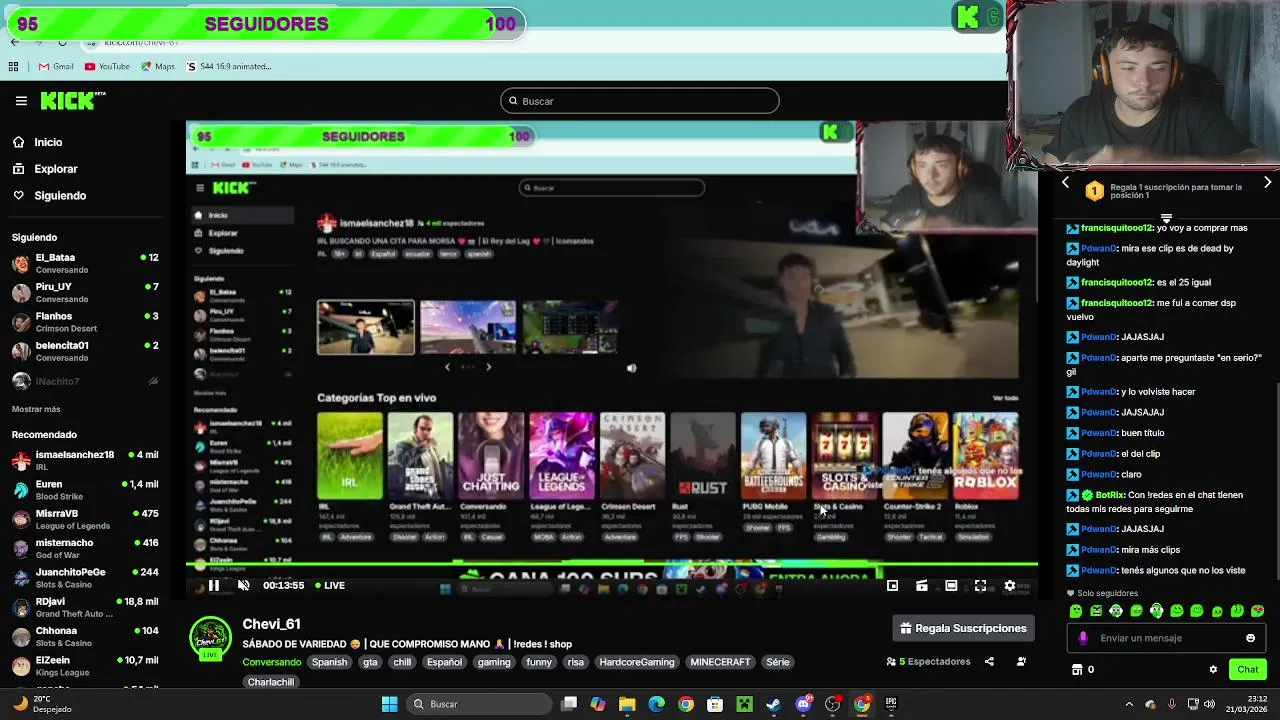Enter fullscreen mode
Viewport: 1280px width, 720px height.
click(x=980, y=586)
